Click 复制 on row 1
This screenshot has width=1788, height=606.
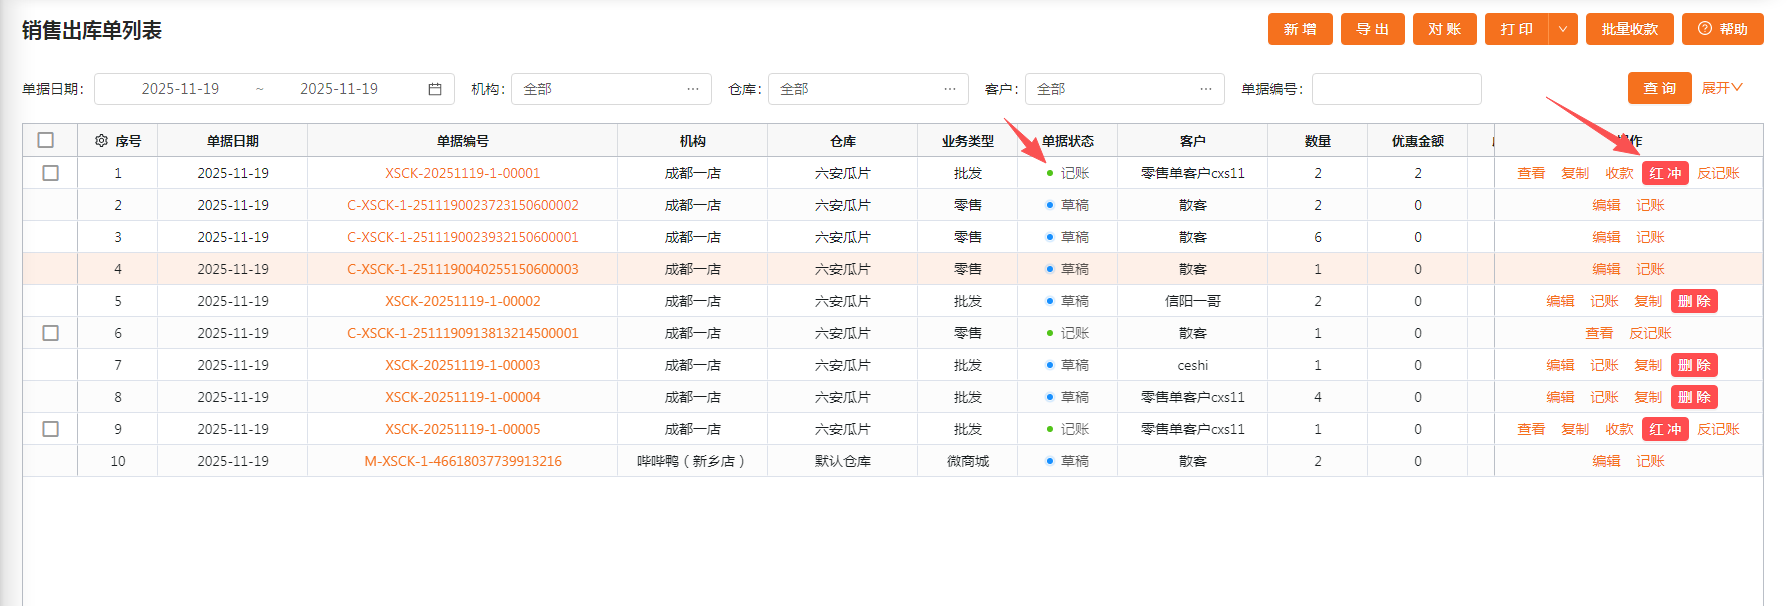coord(1575,173)
